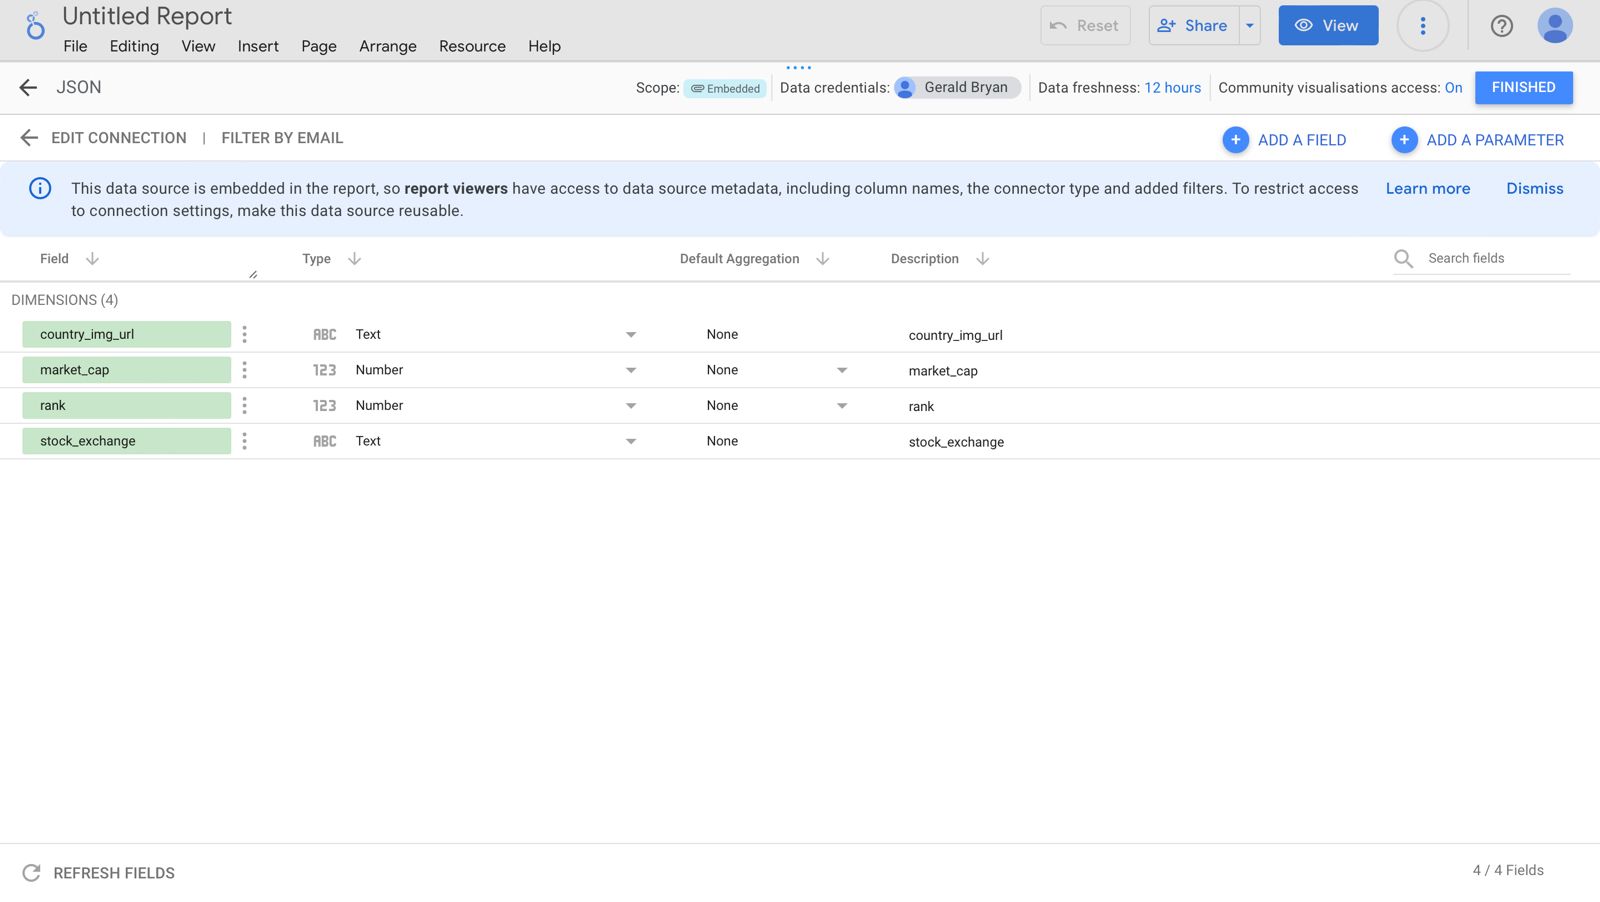Open the options menu for market_cap field

(x=244, y=370)
